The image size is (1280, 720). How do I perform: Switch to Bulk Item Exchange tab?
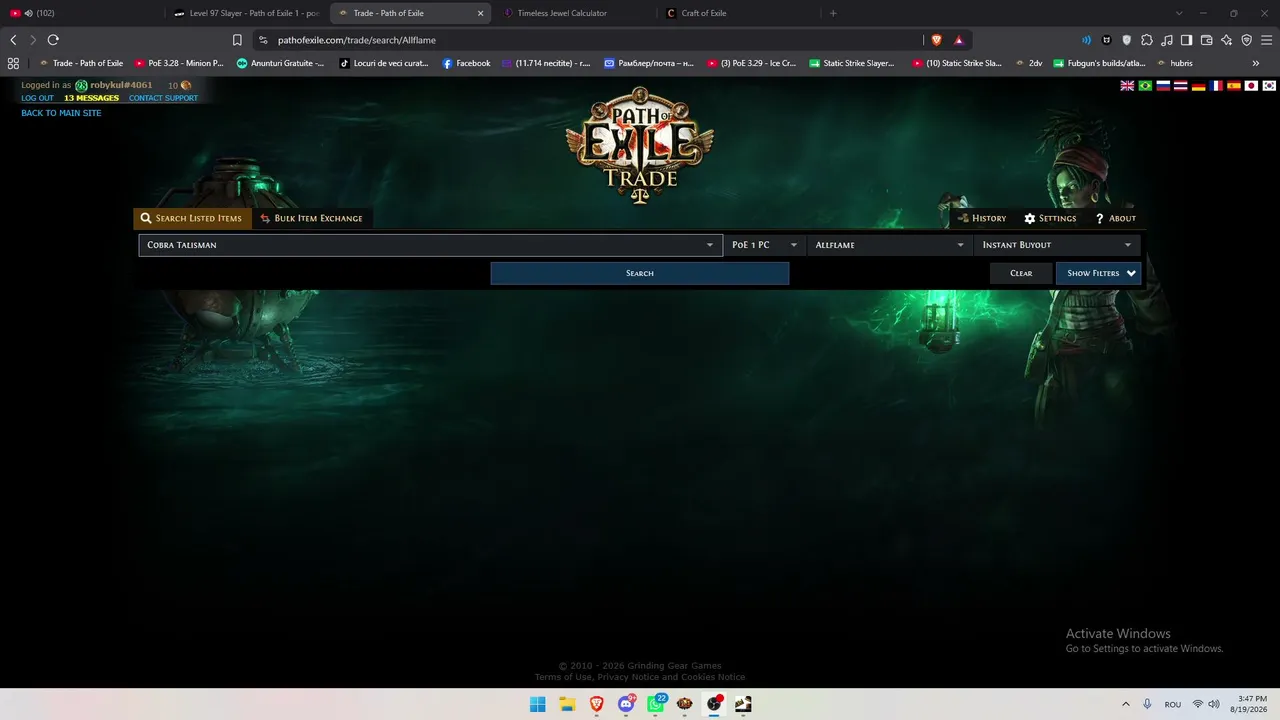coord(311,218)
